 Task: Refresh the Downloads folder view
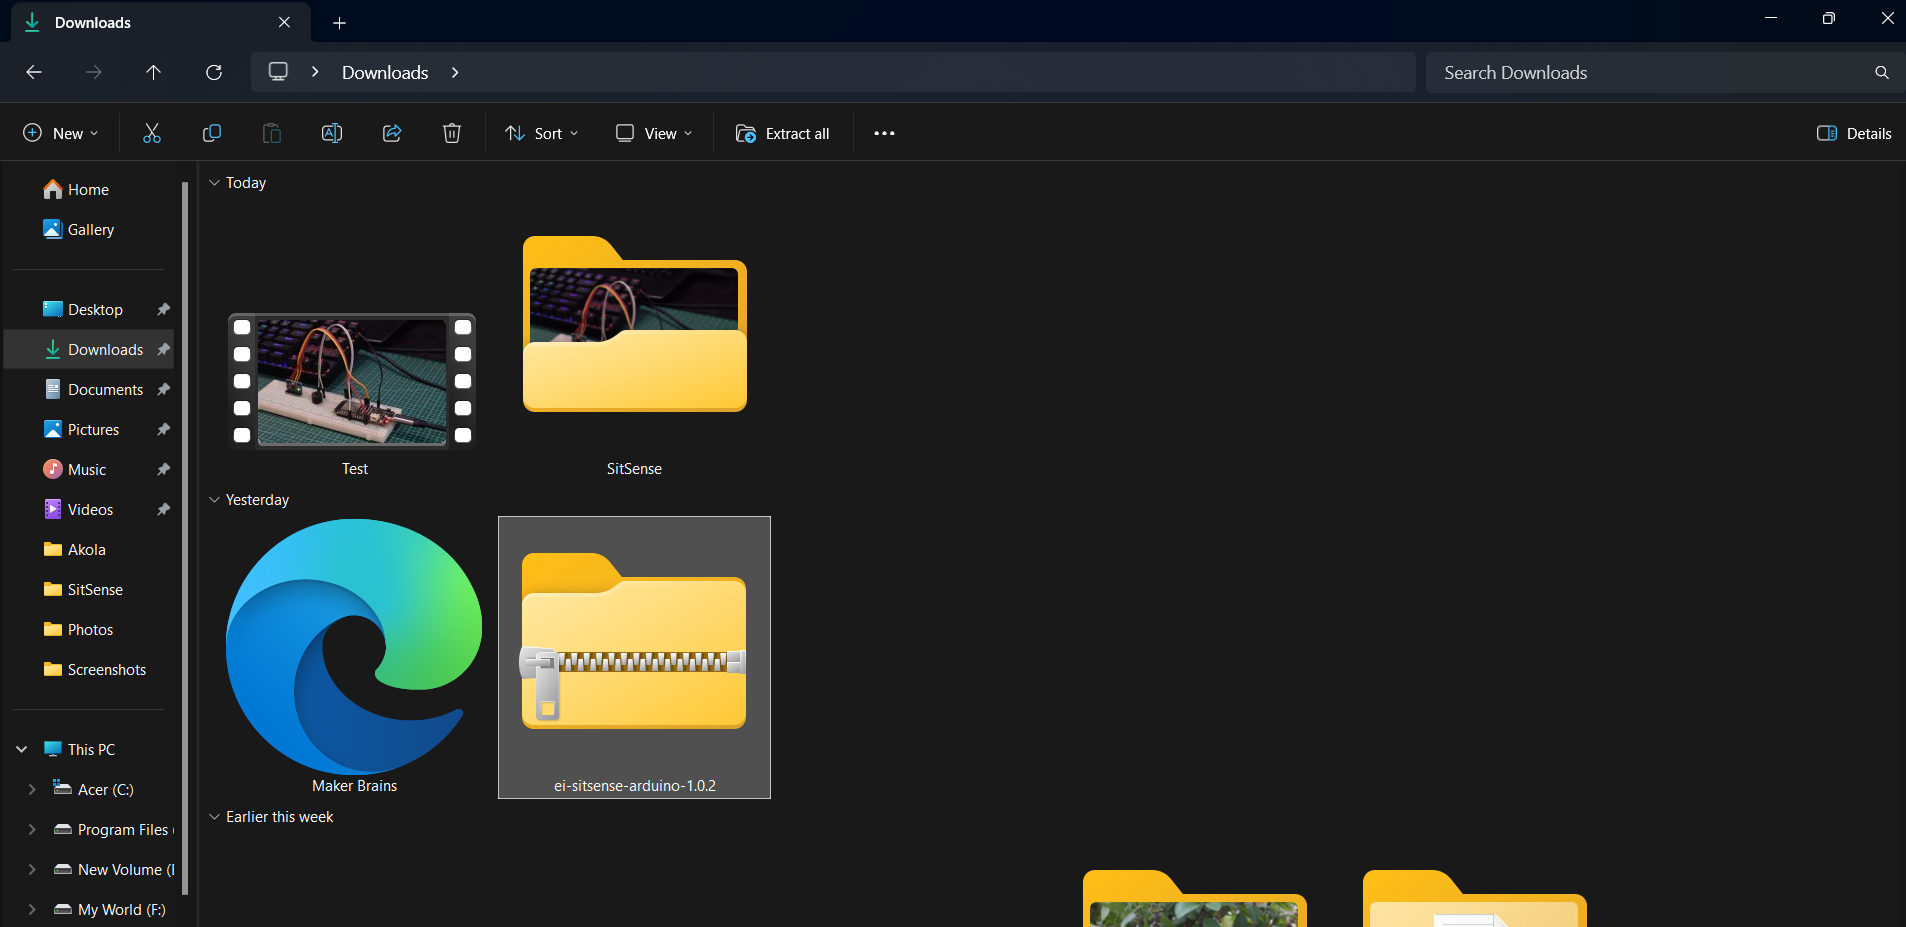pyautogui.click(x=214, y=72)
